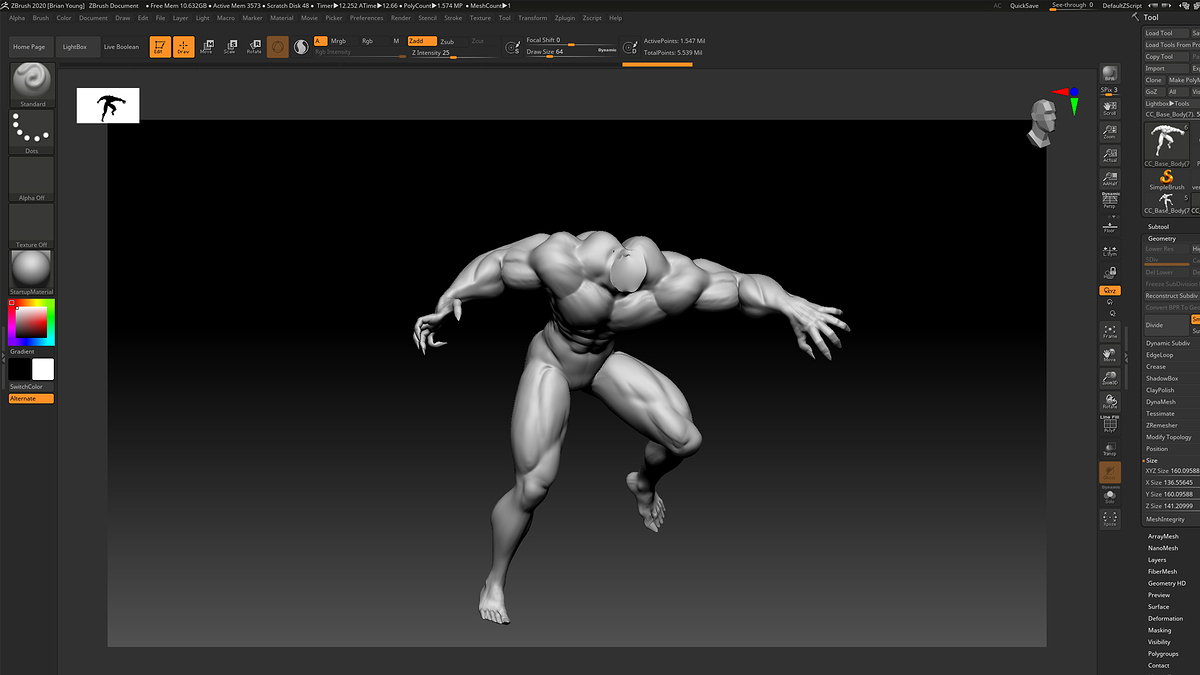The width and height of the screenshot is (1200, 675).
Task: Click the Live Boolean button
Action: (122, 47)
